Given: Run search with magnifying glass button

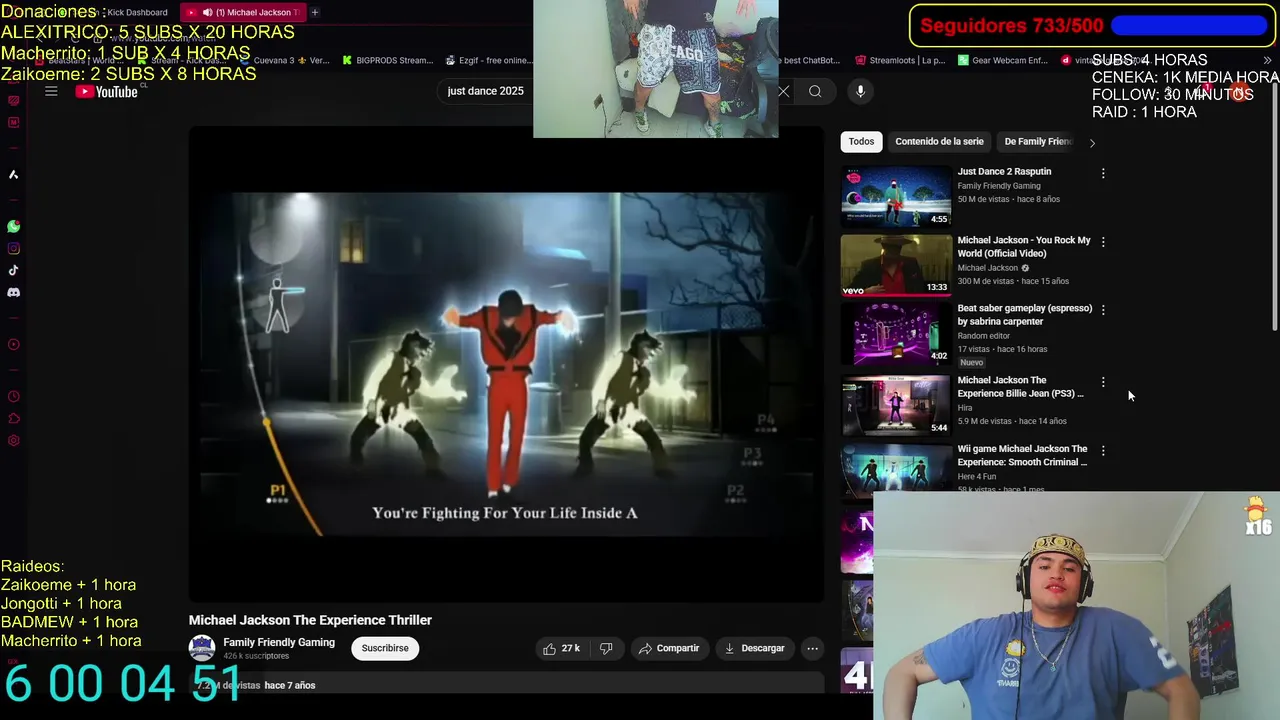Looking at the screenshot, I should point(815,92).
